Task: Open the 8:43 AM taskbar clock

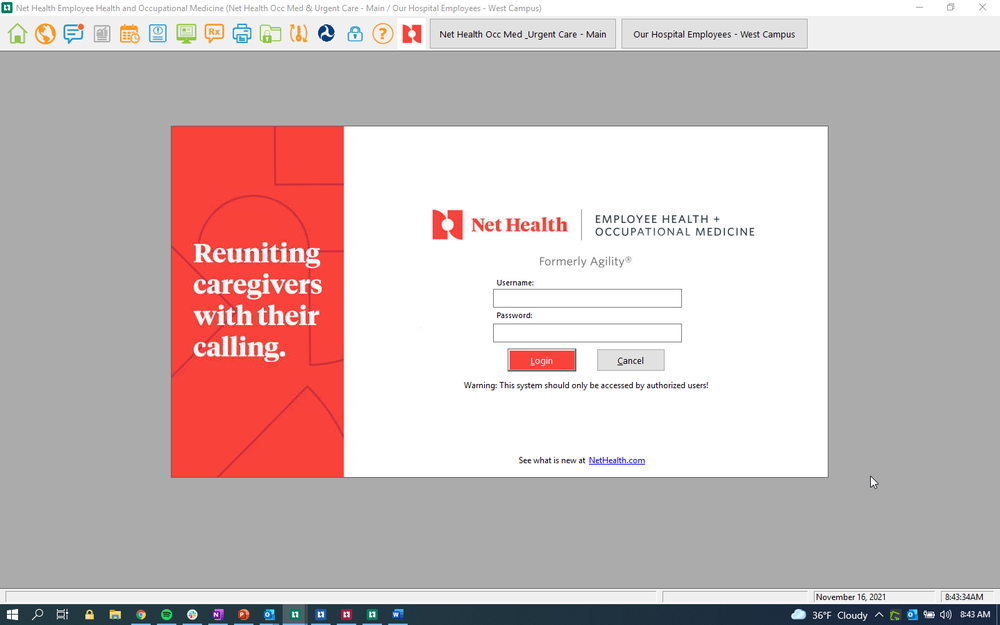Action: click(975, 615)
